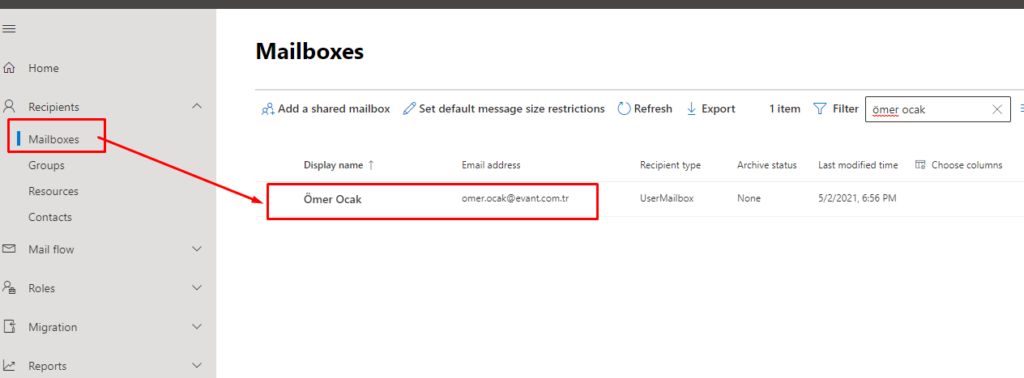Sort by Display name ascending arrow
The width and height of the screenshot is (1024, 378).
pyautogui.click(x=371, y=165)
